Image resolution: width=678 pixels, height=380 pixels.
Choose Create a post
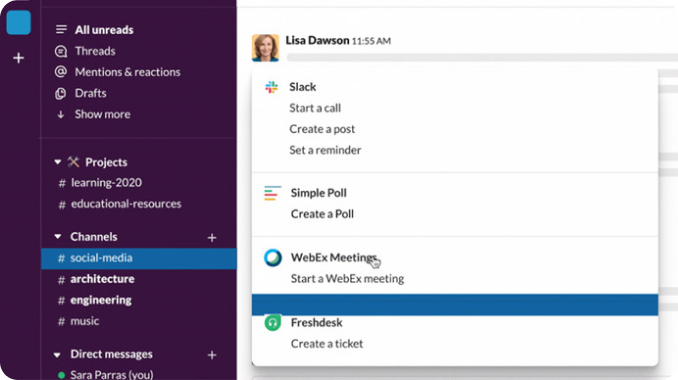click(322, 129)
